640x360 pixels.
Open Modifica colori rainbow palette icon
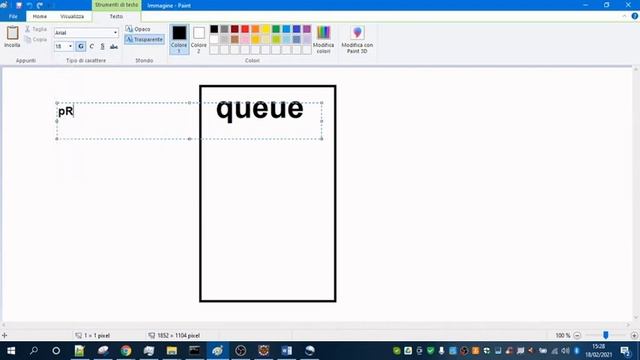pos(323,33)
